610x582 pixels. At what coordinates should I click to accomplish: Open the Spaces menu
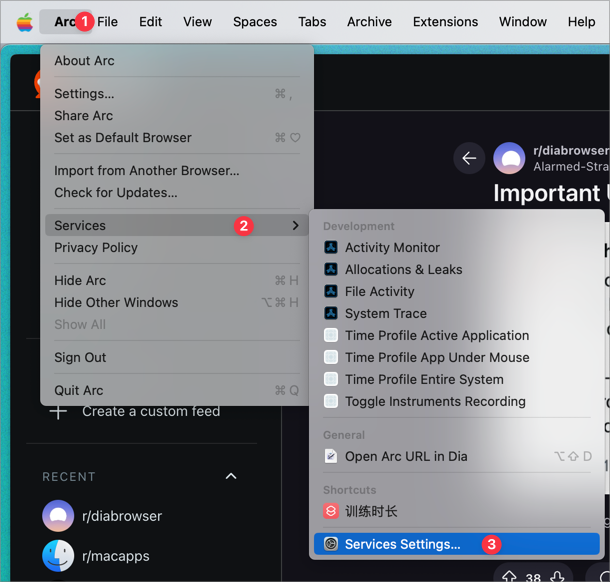coord(255,22)
